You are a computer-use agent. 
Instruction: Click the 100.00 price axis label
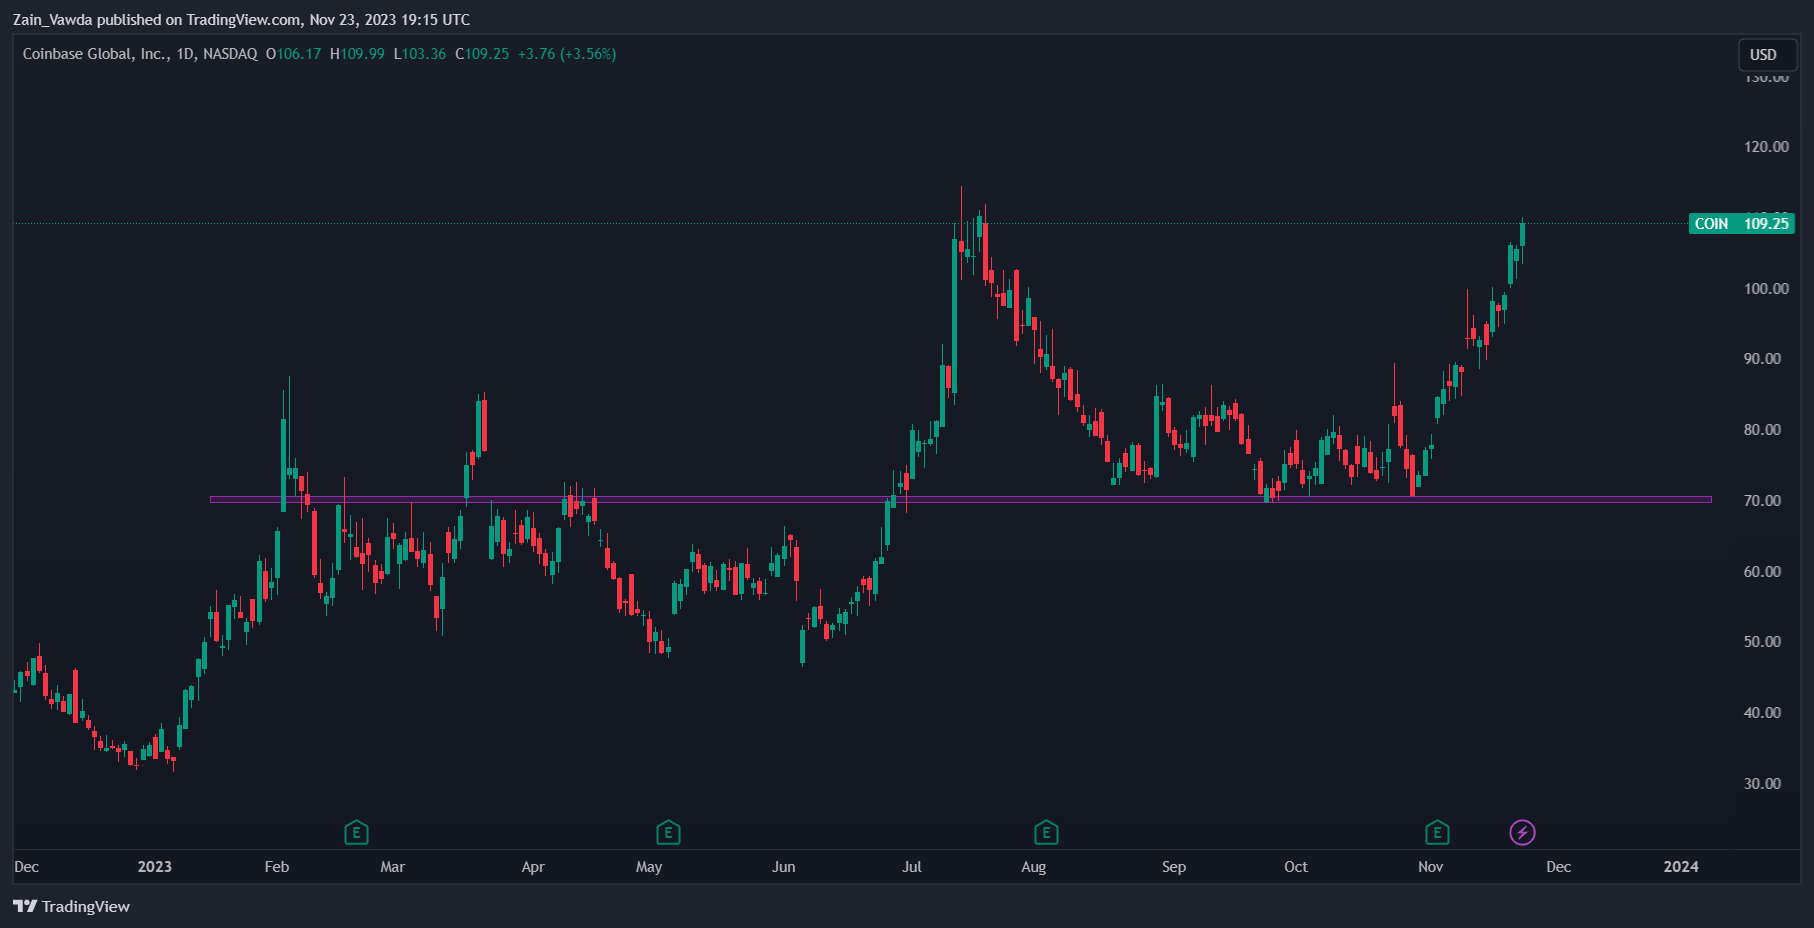coord(1766,289)
